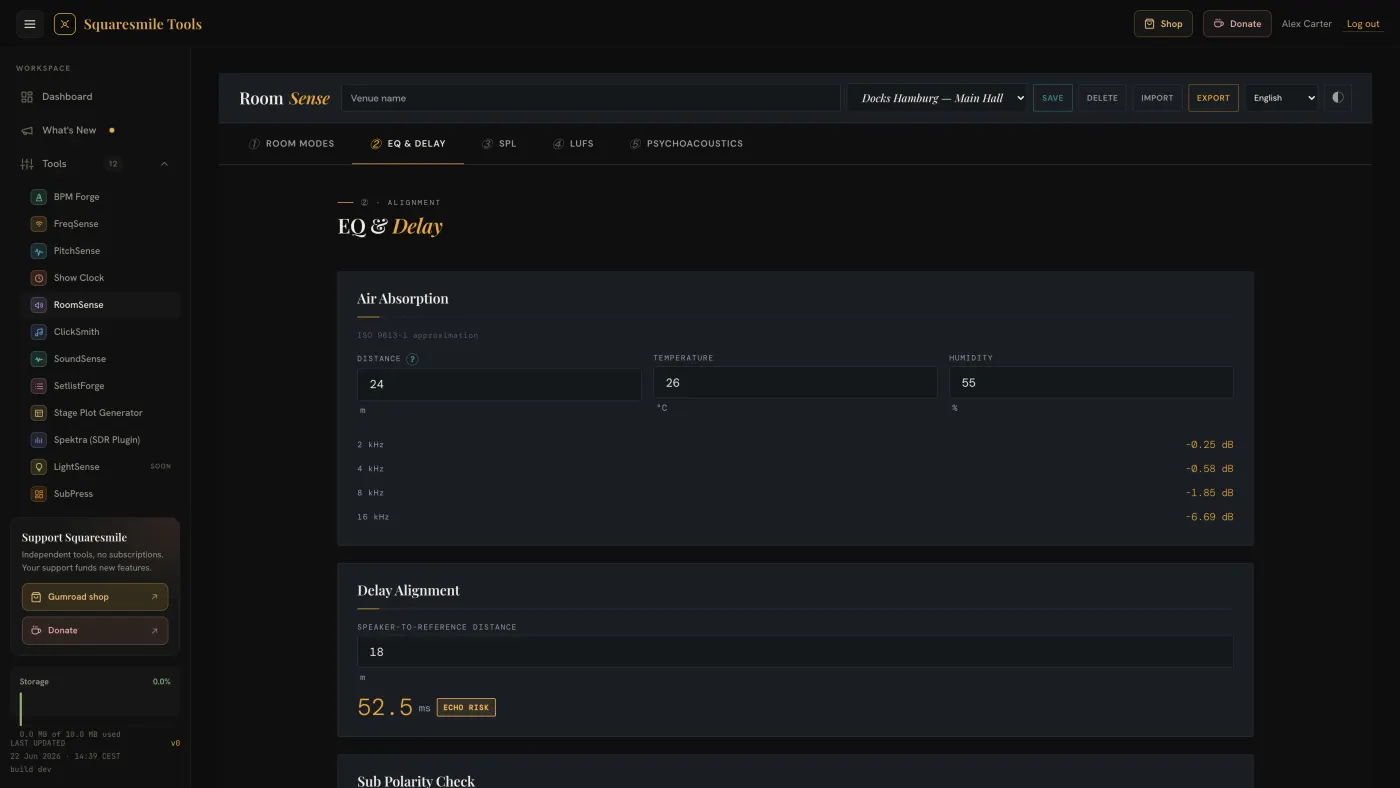The width and height of the screenshot is (1400, 788).
Task: Open ClickSmith via its note icon
Action: pos(39,332)
